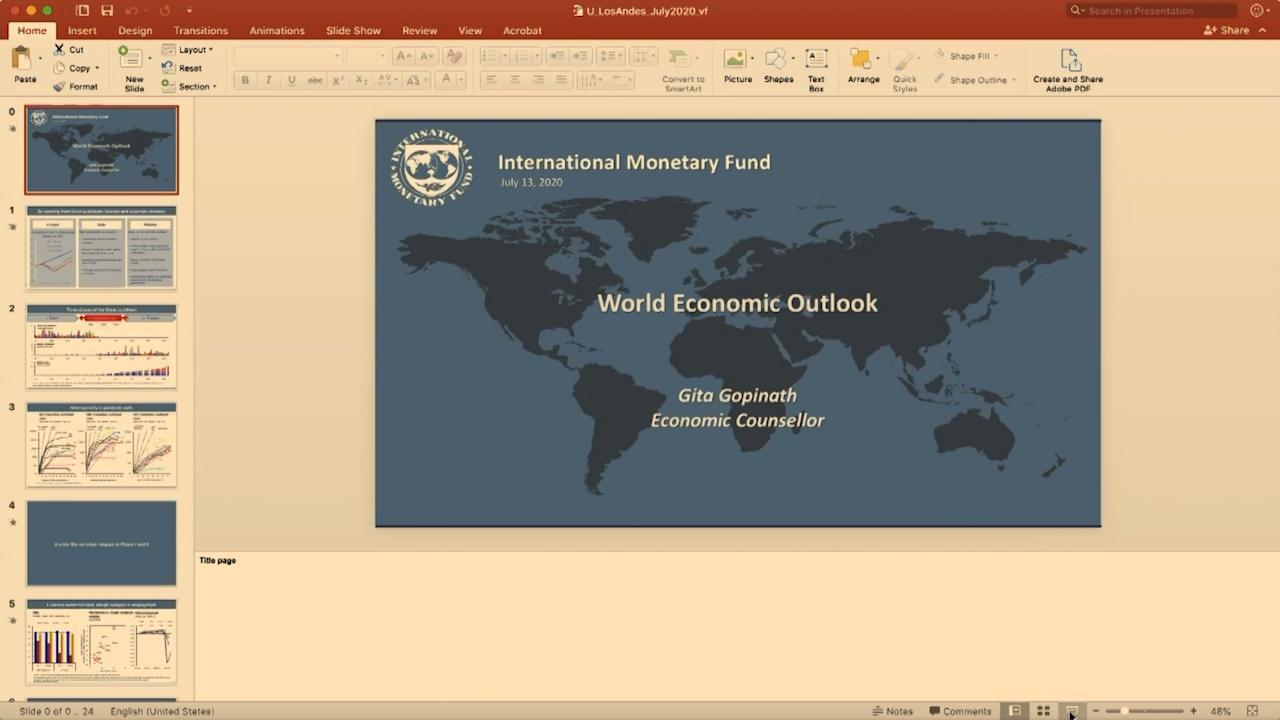The image size is (1280, 720).
Task: Open the Slide Show tab
Action: point(353,31)
